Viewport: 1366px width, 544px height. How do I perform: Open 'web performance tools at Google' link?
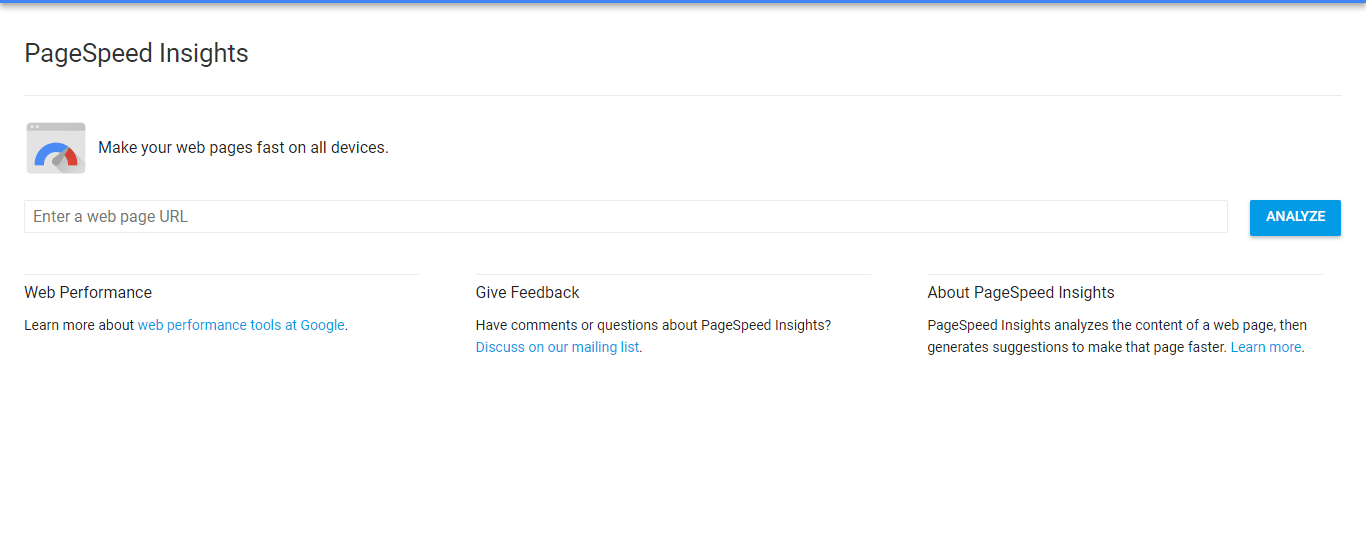[x=241, y=325]
